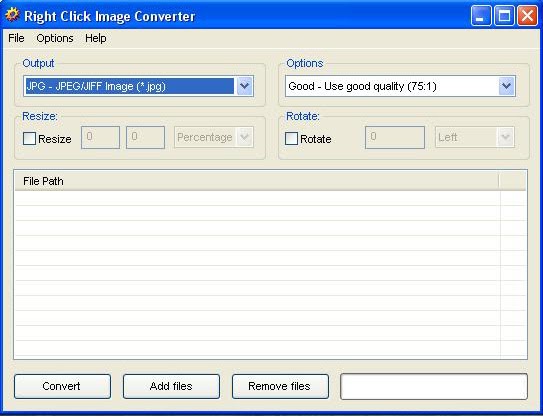Open the File menu
The height and width of the screenshot is (416, 543).
click(16, 38)
